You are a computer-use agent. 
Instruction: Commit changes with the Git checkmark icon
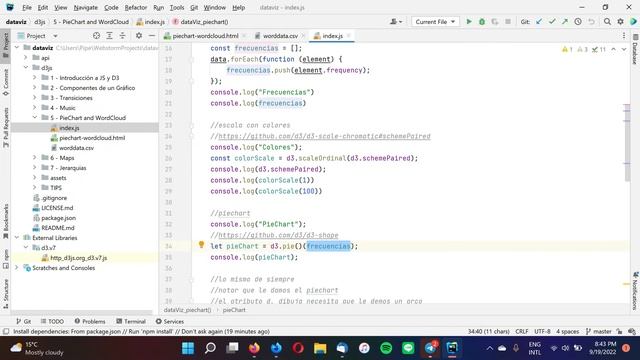pyautogui.click(x=552, y=22)
